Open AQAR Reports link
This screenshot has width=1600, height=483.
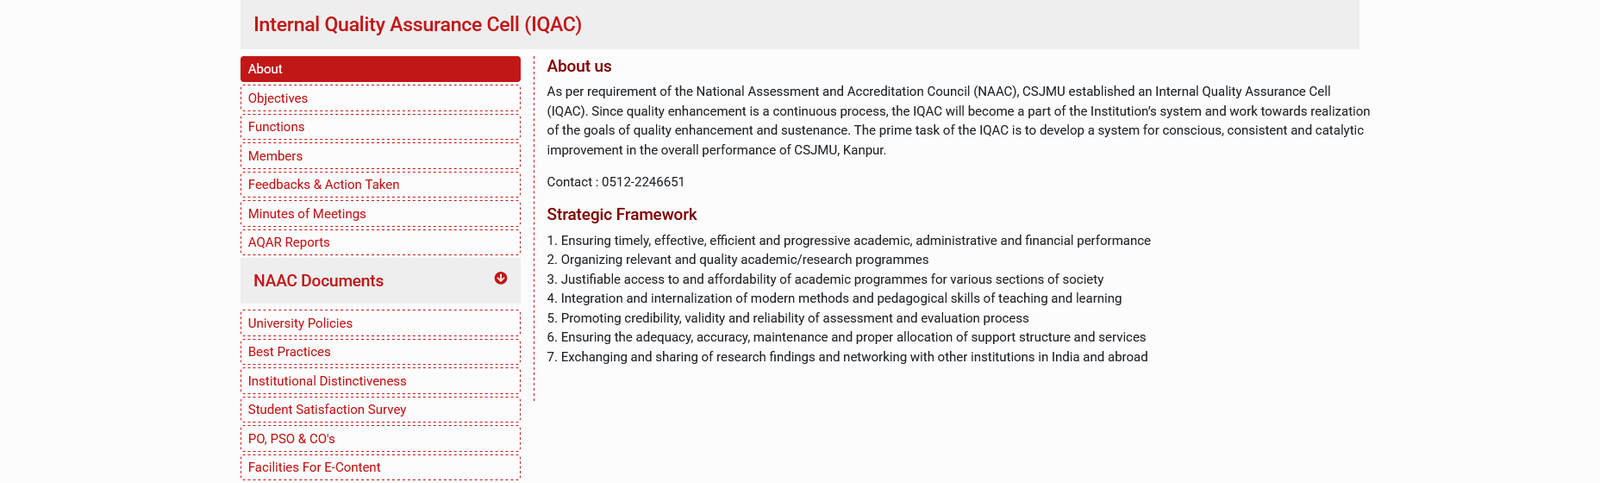289,242
